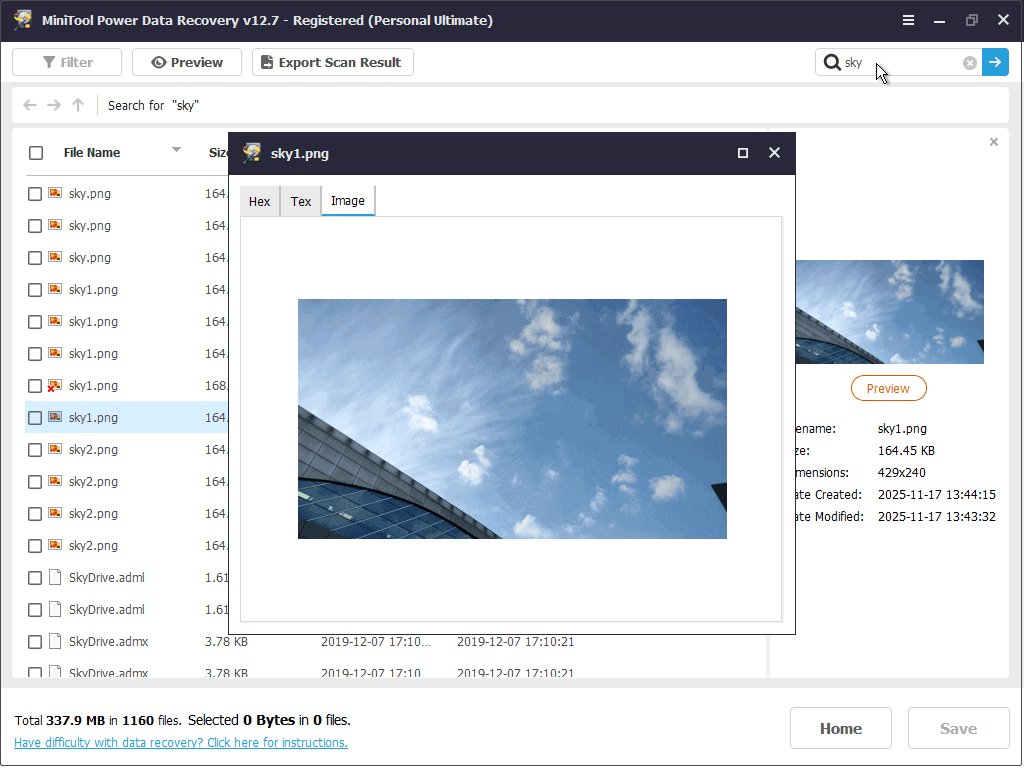Click the Home button
This screenshot has width=1024, height=768.
pyautogui.click(x=841, y=728)
